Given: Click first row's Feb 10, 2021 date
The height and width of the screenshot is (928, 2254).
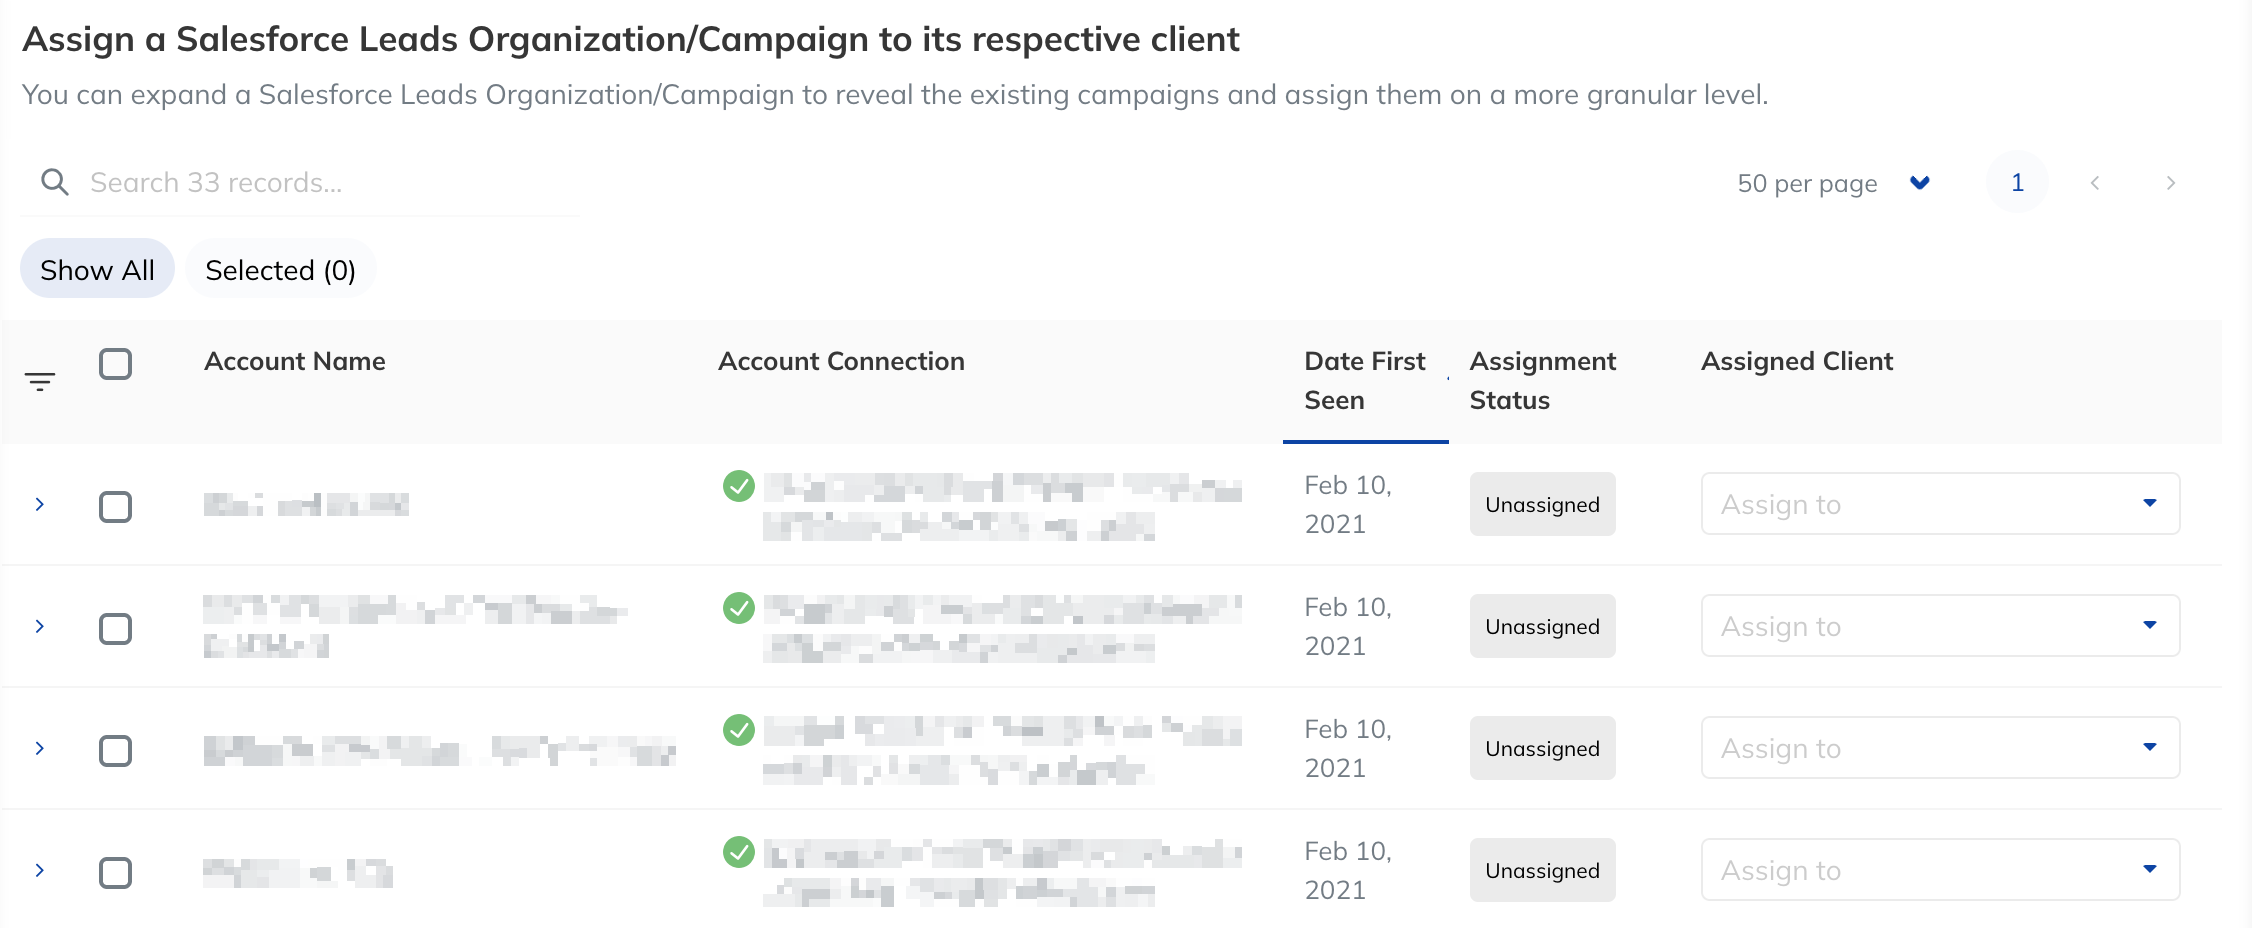Looking at the screenshot, I should [1348, 504].
